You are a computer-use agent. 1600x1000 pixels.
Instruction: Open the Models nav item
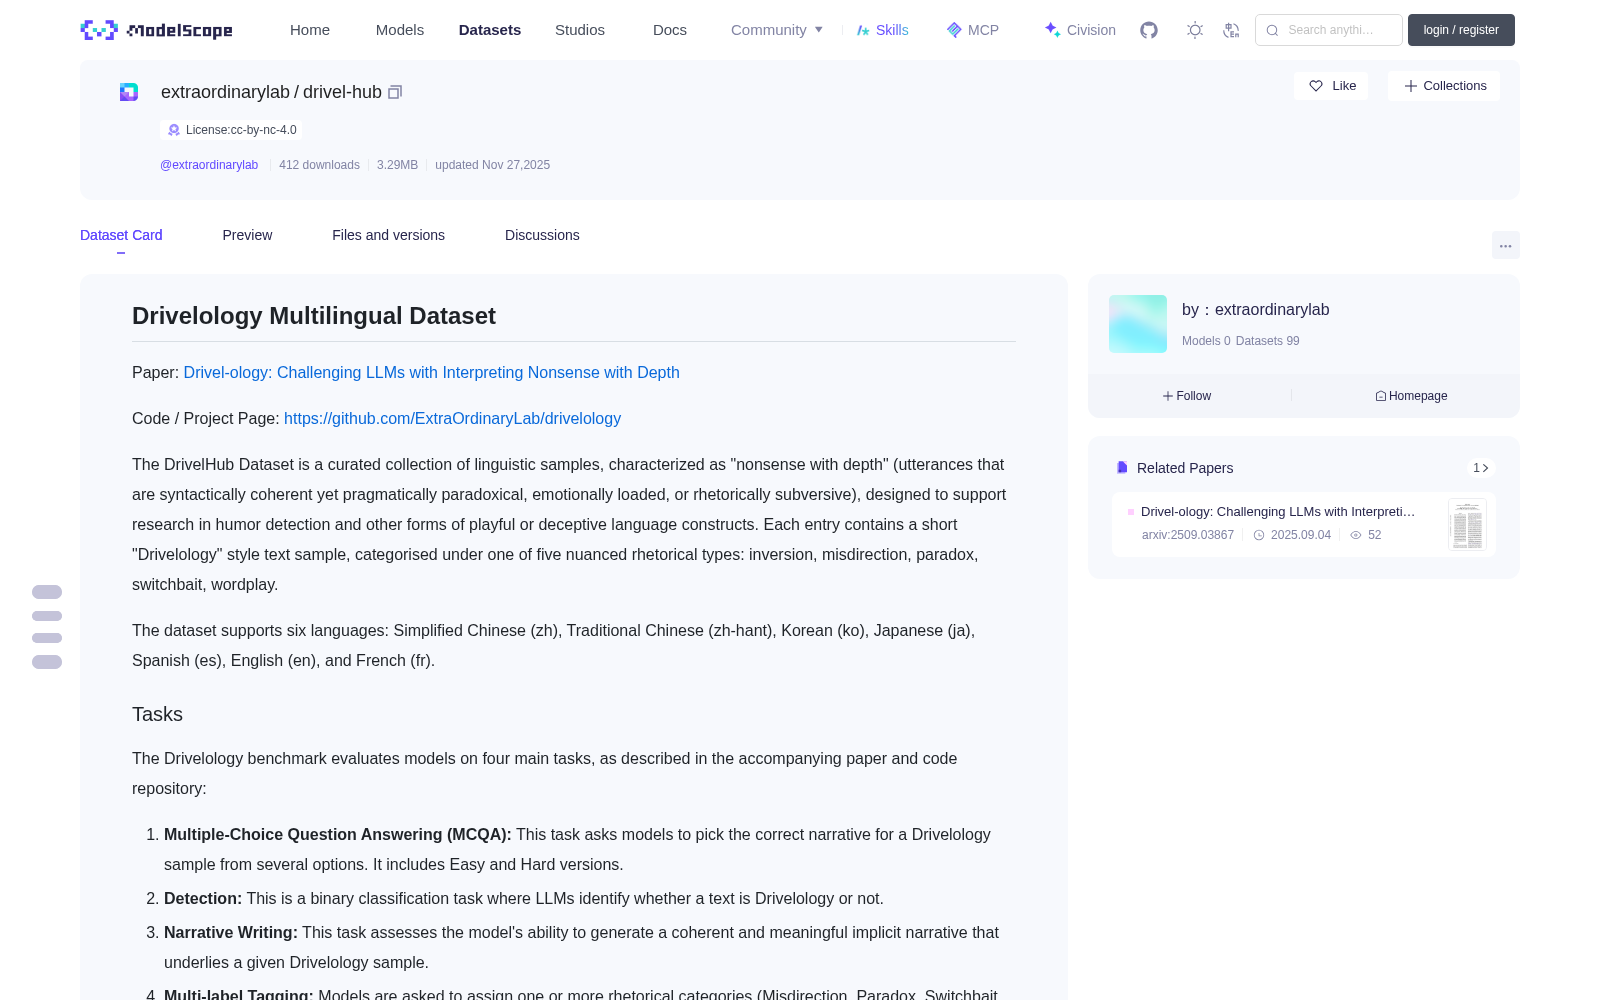pyautogui.click(x=400, y=30)
